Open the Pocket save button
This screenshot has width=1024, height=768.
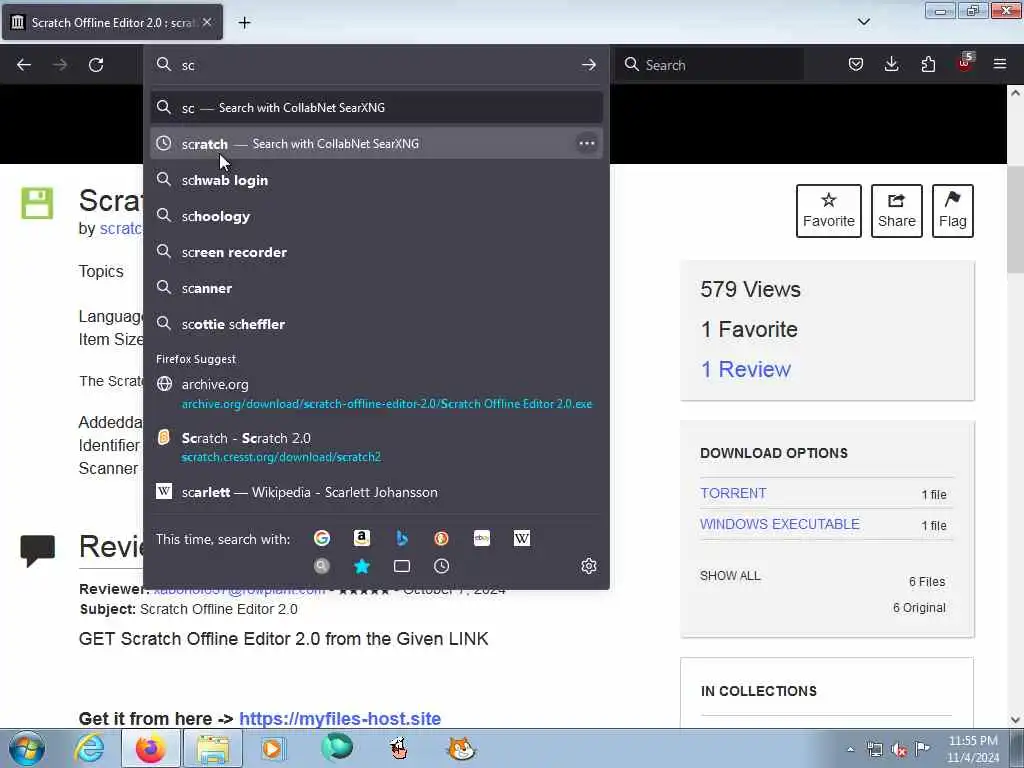(856, 65)
